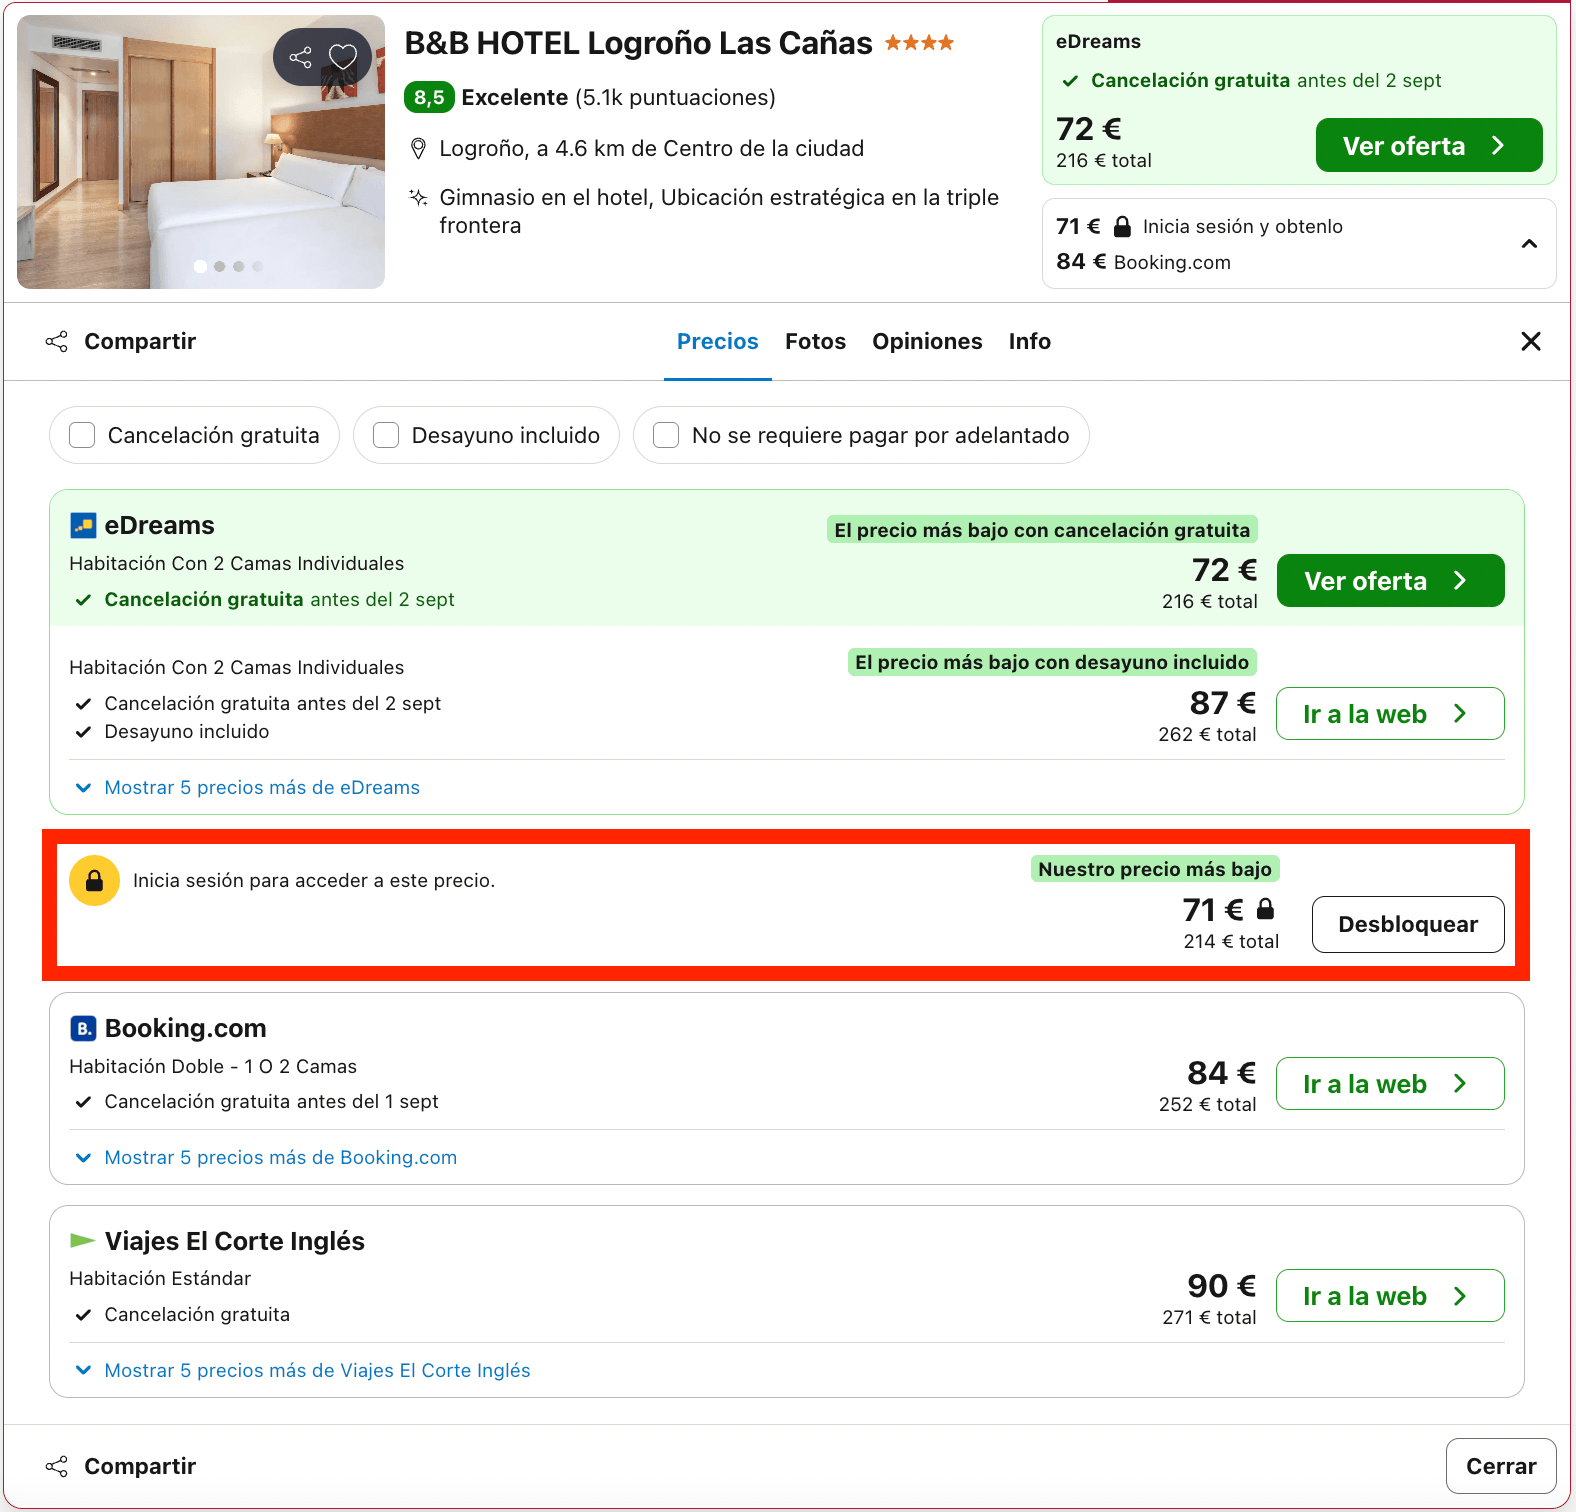Enable No se requiere pagar por adelantado
The image size is (1576, 1512).
pos(666,435)
